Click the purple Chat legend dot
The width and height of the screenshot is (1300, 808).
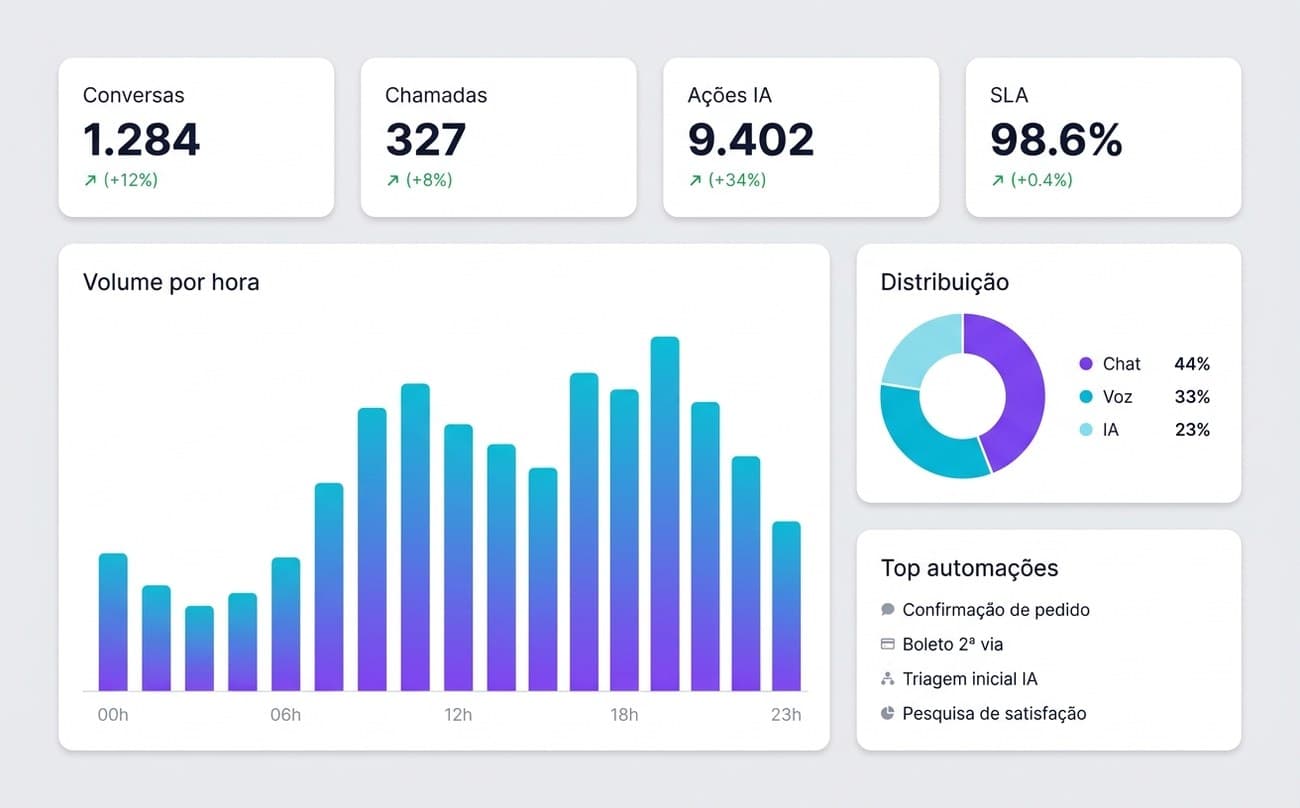(1086, 364)
